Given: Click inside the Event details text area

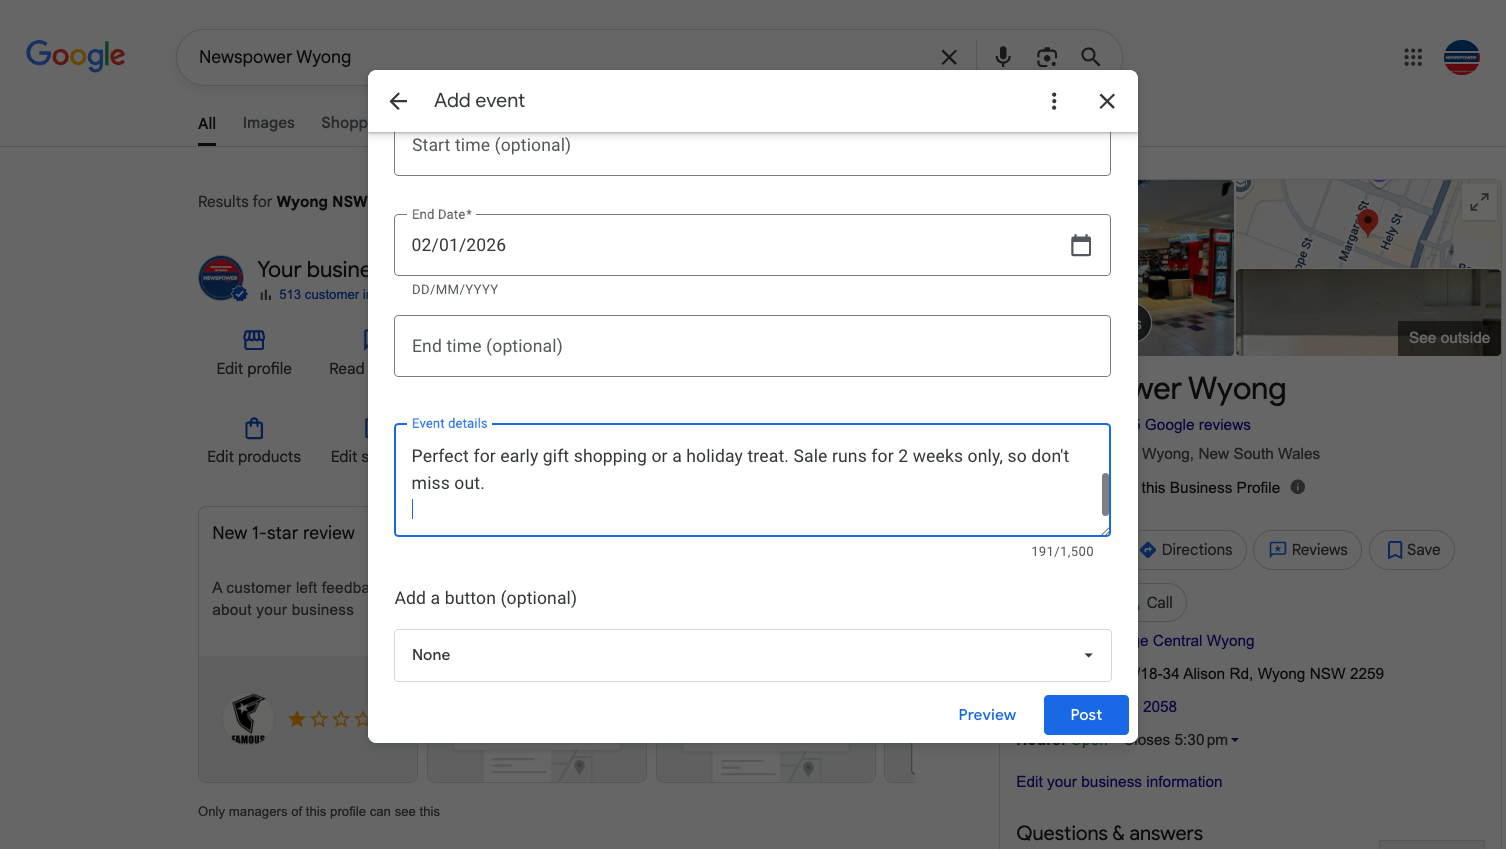Looking at the screenshot, I should (752, 480).
